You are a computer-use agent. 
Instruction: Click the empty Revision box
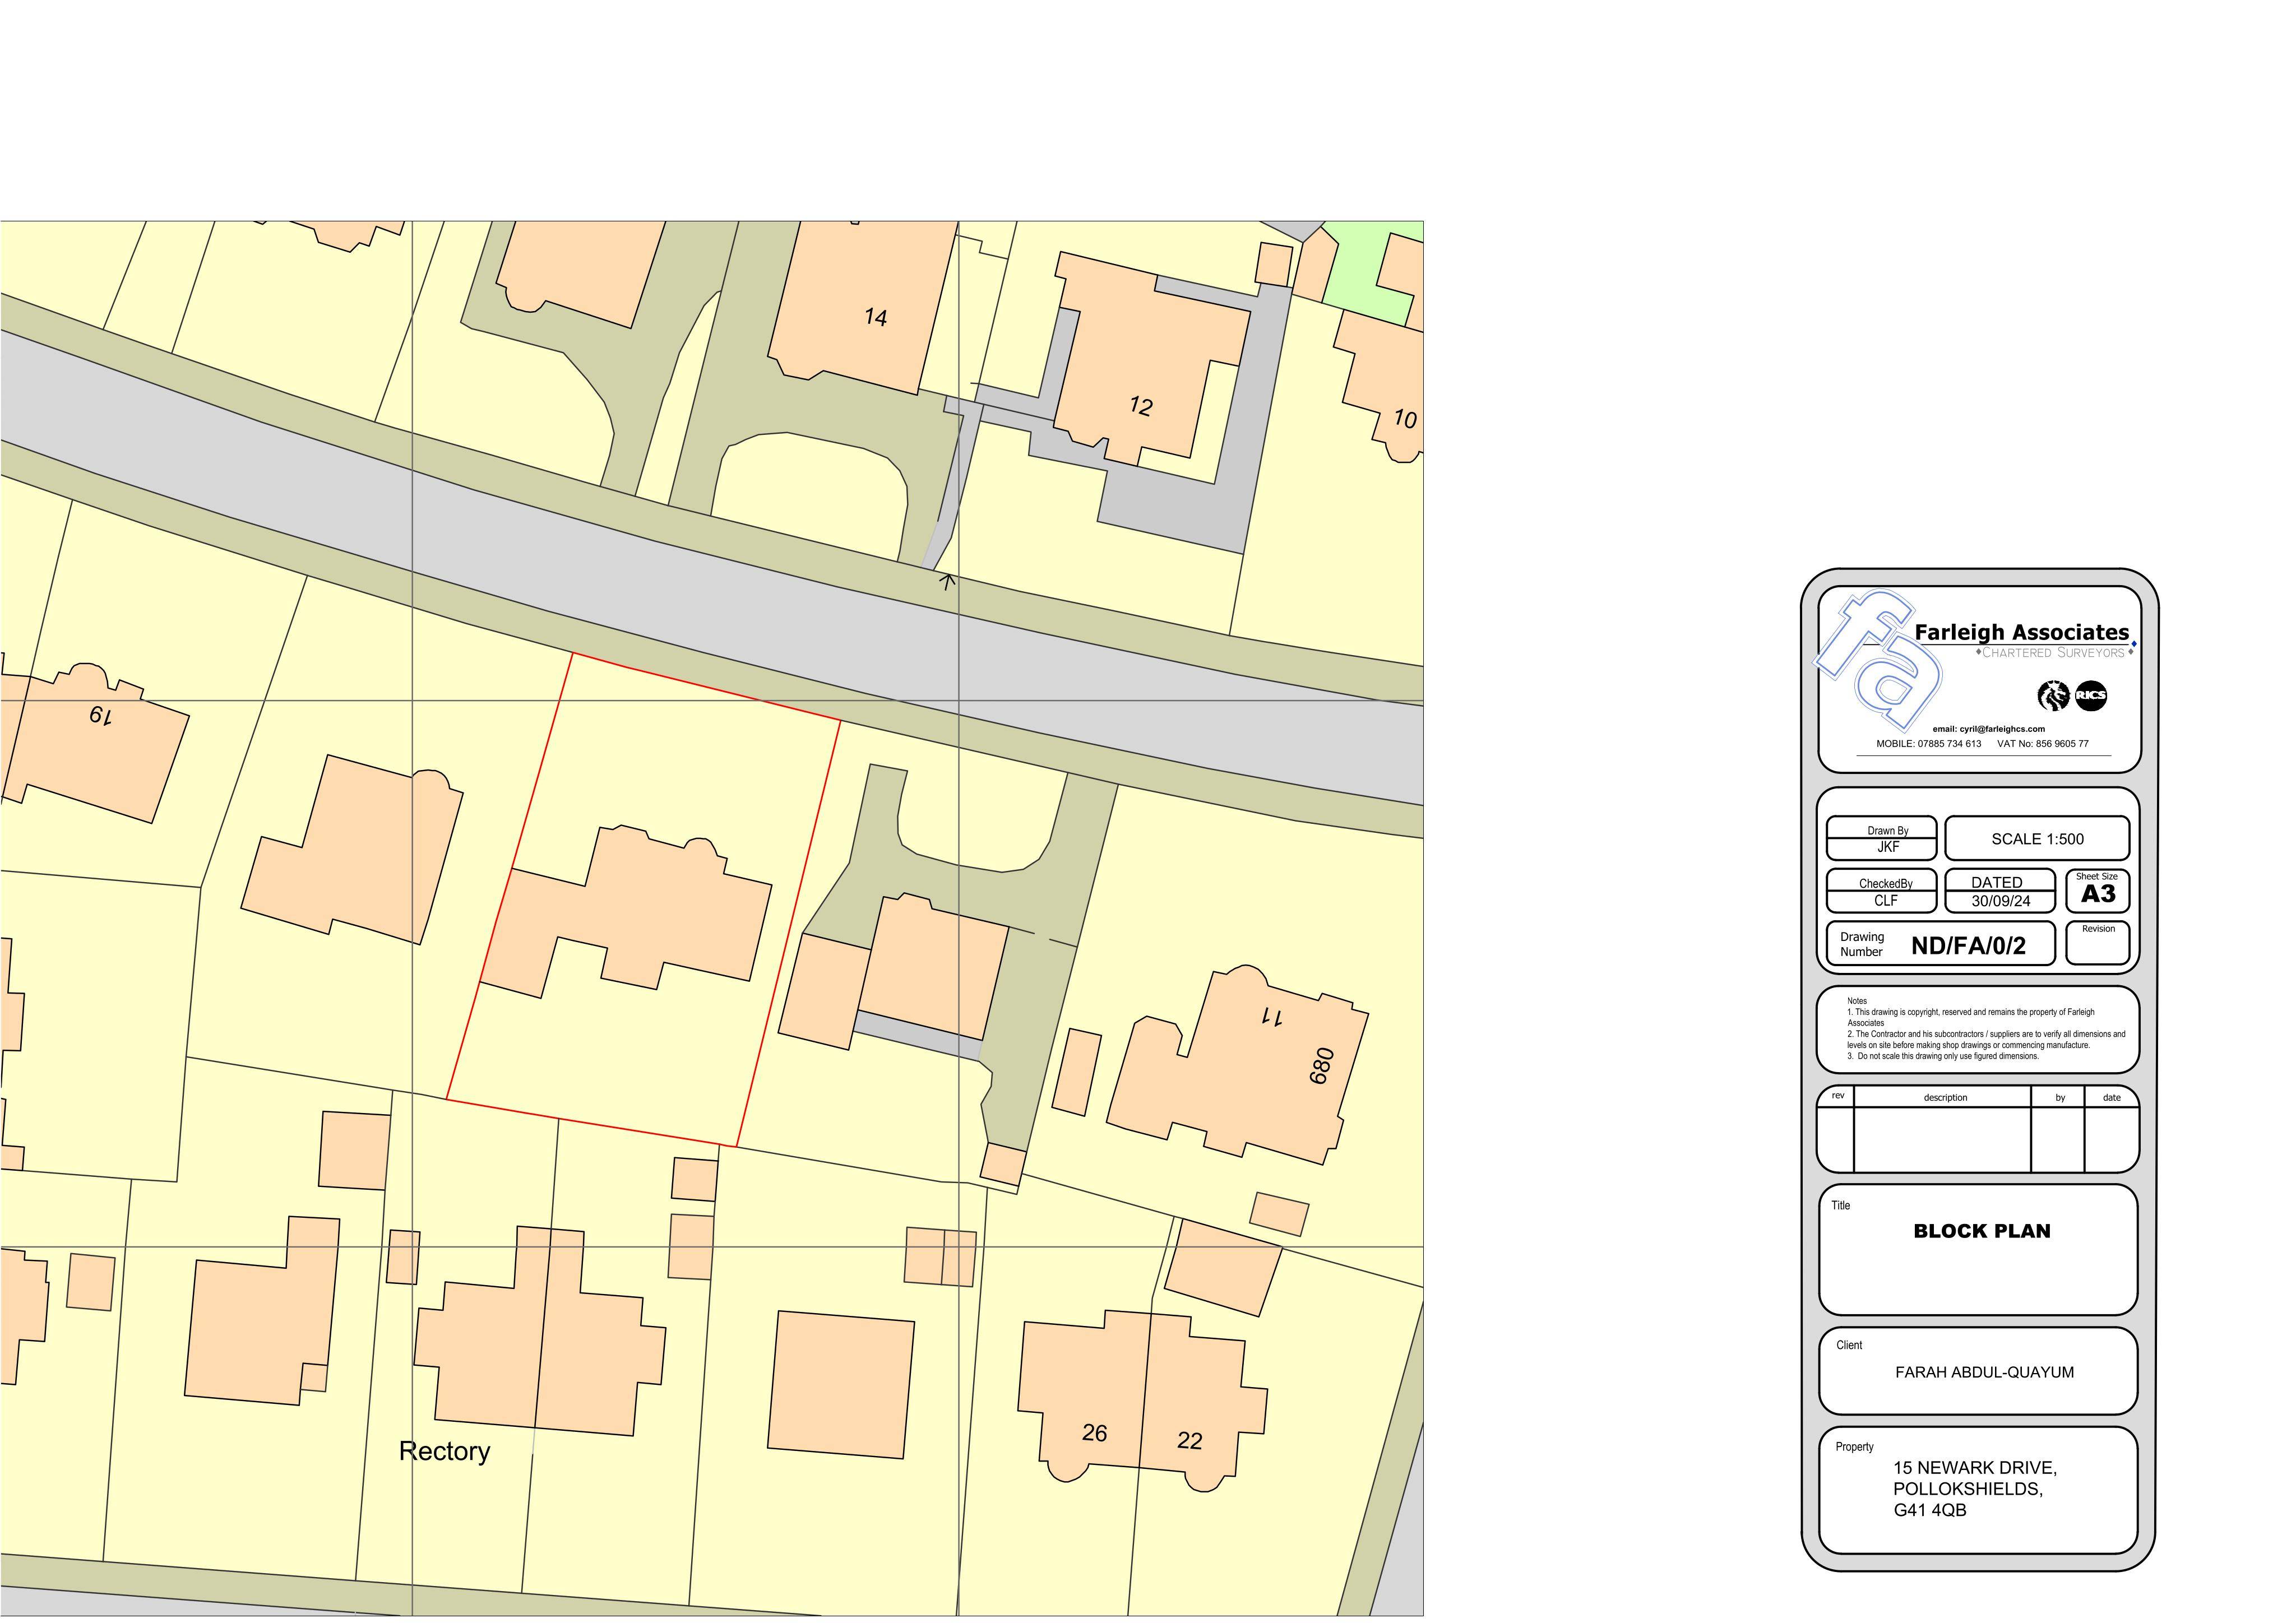pyautogui.click(x=2097, y=943)
